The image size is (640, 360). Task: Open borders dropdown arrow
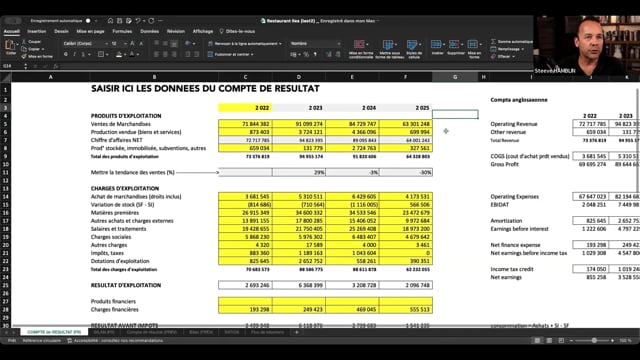pyautogui.click(x=107, y=54)
